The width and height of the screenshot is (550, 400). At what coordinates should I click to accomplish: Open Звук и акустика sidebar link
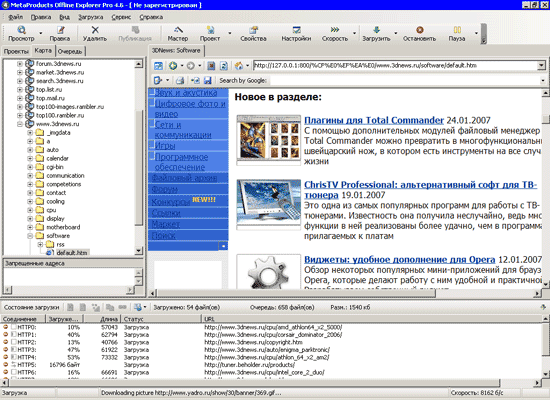pos(186,93)
